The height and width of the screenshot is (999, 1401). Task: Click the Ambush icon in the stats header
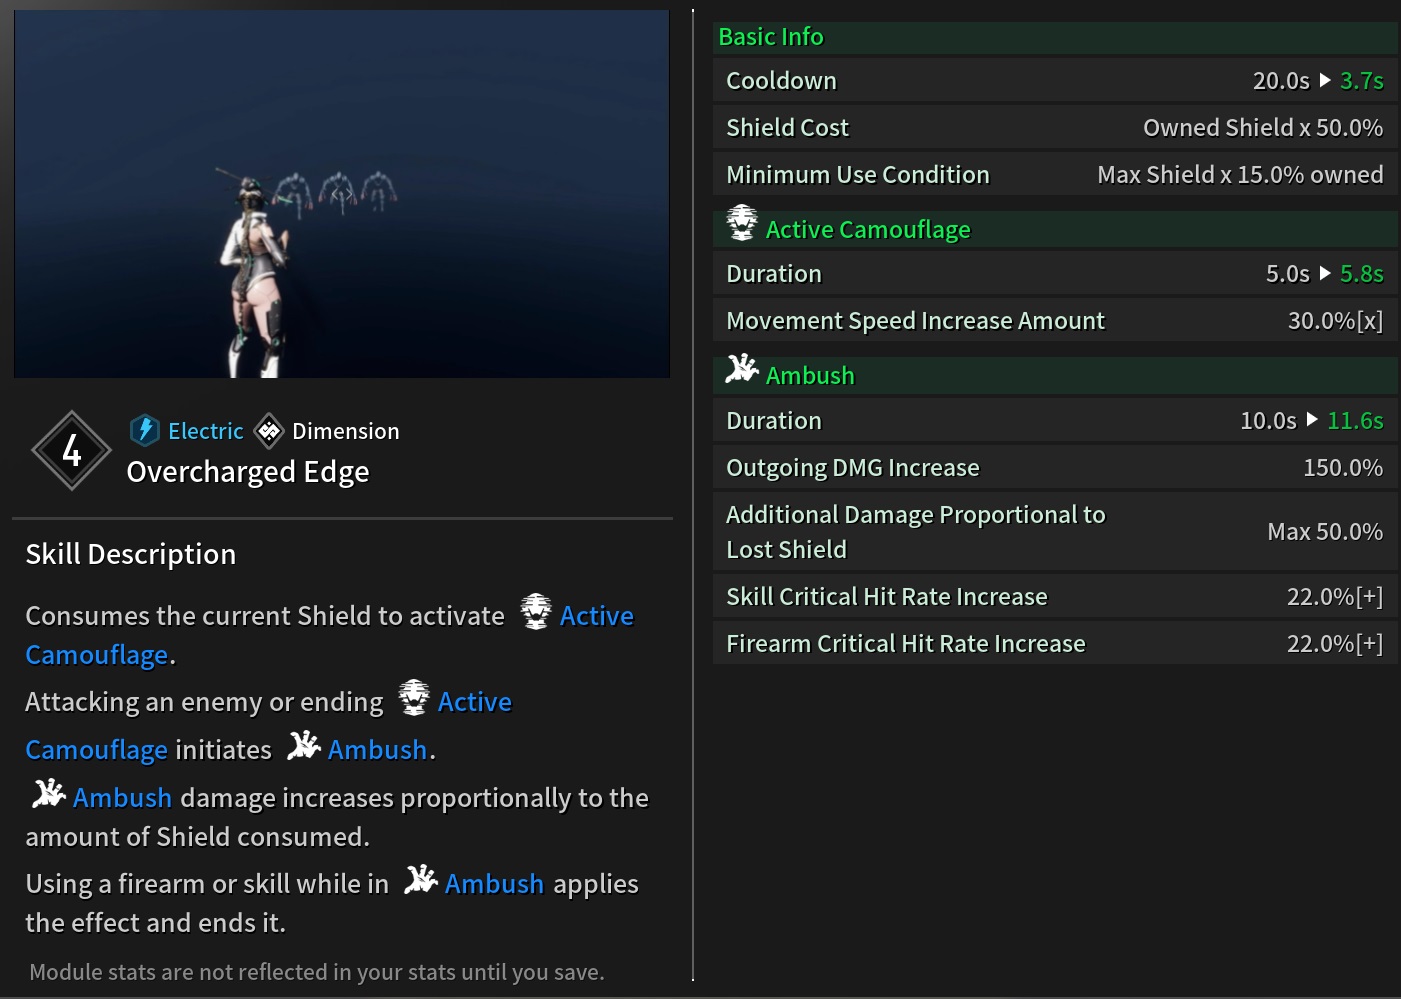coord(742,369)
